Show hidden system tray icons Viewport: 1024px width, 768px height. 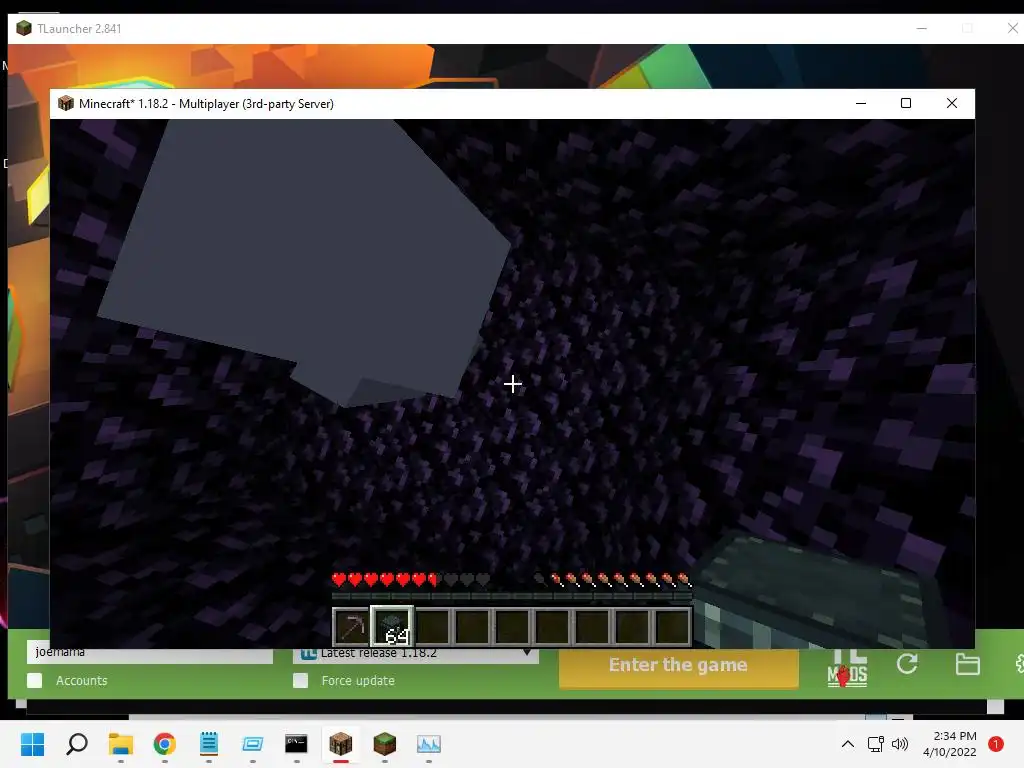pos(848,744)
